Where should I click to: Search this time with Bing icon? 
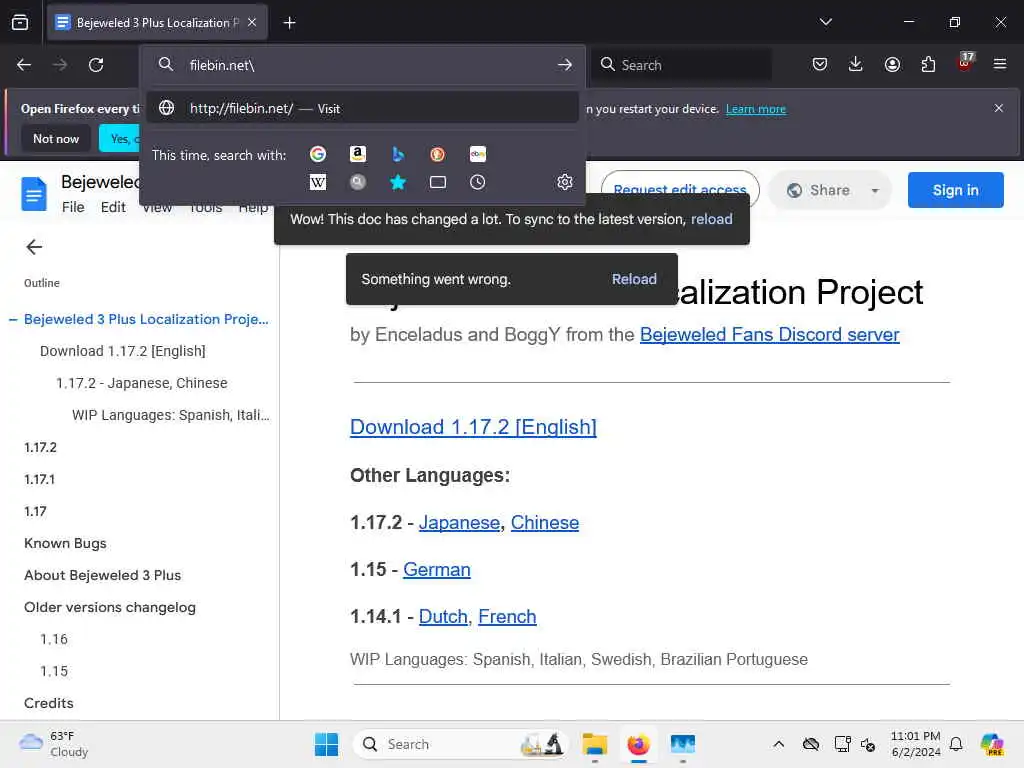point(398,154)
